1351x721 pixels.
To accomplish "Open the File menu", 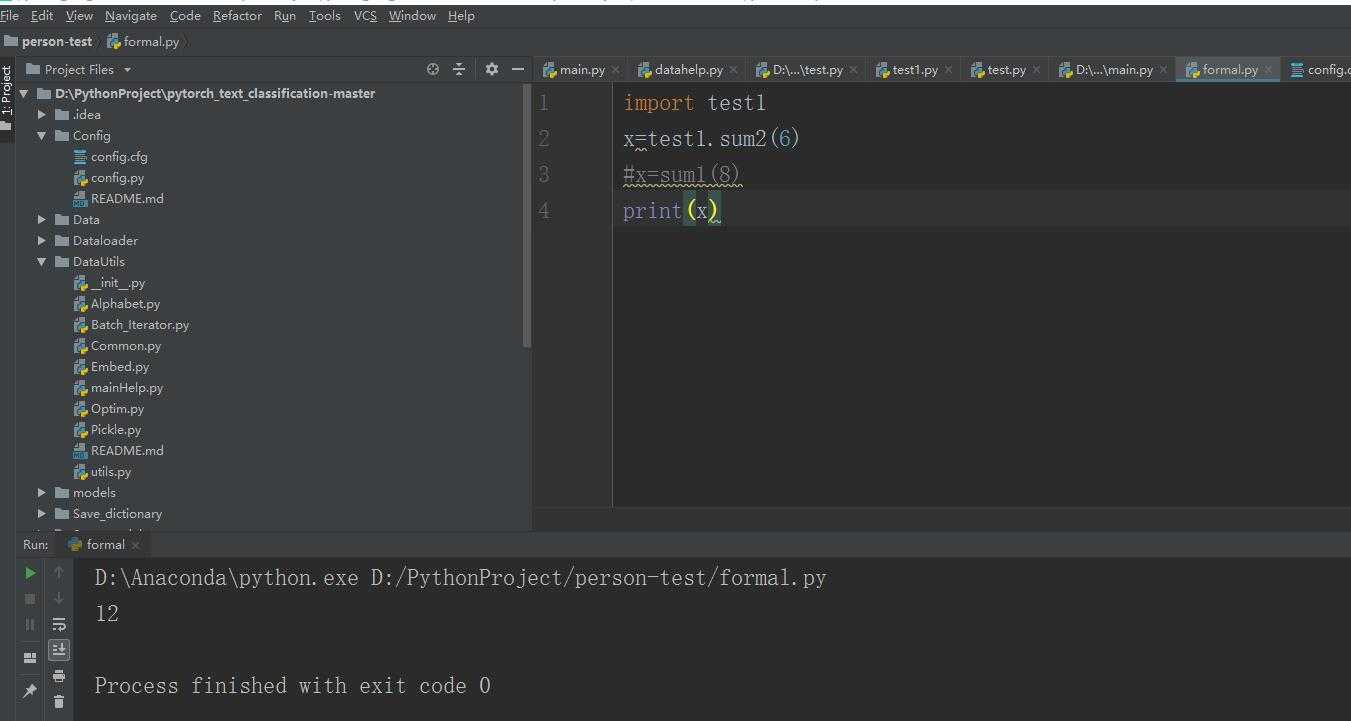I will [x=10, y=16].
